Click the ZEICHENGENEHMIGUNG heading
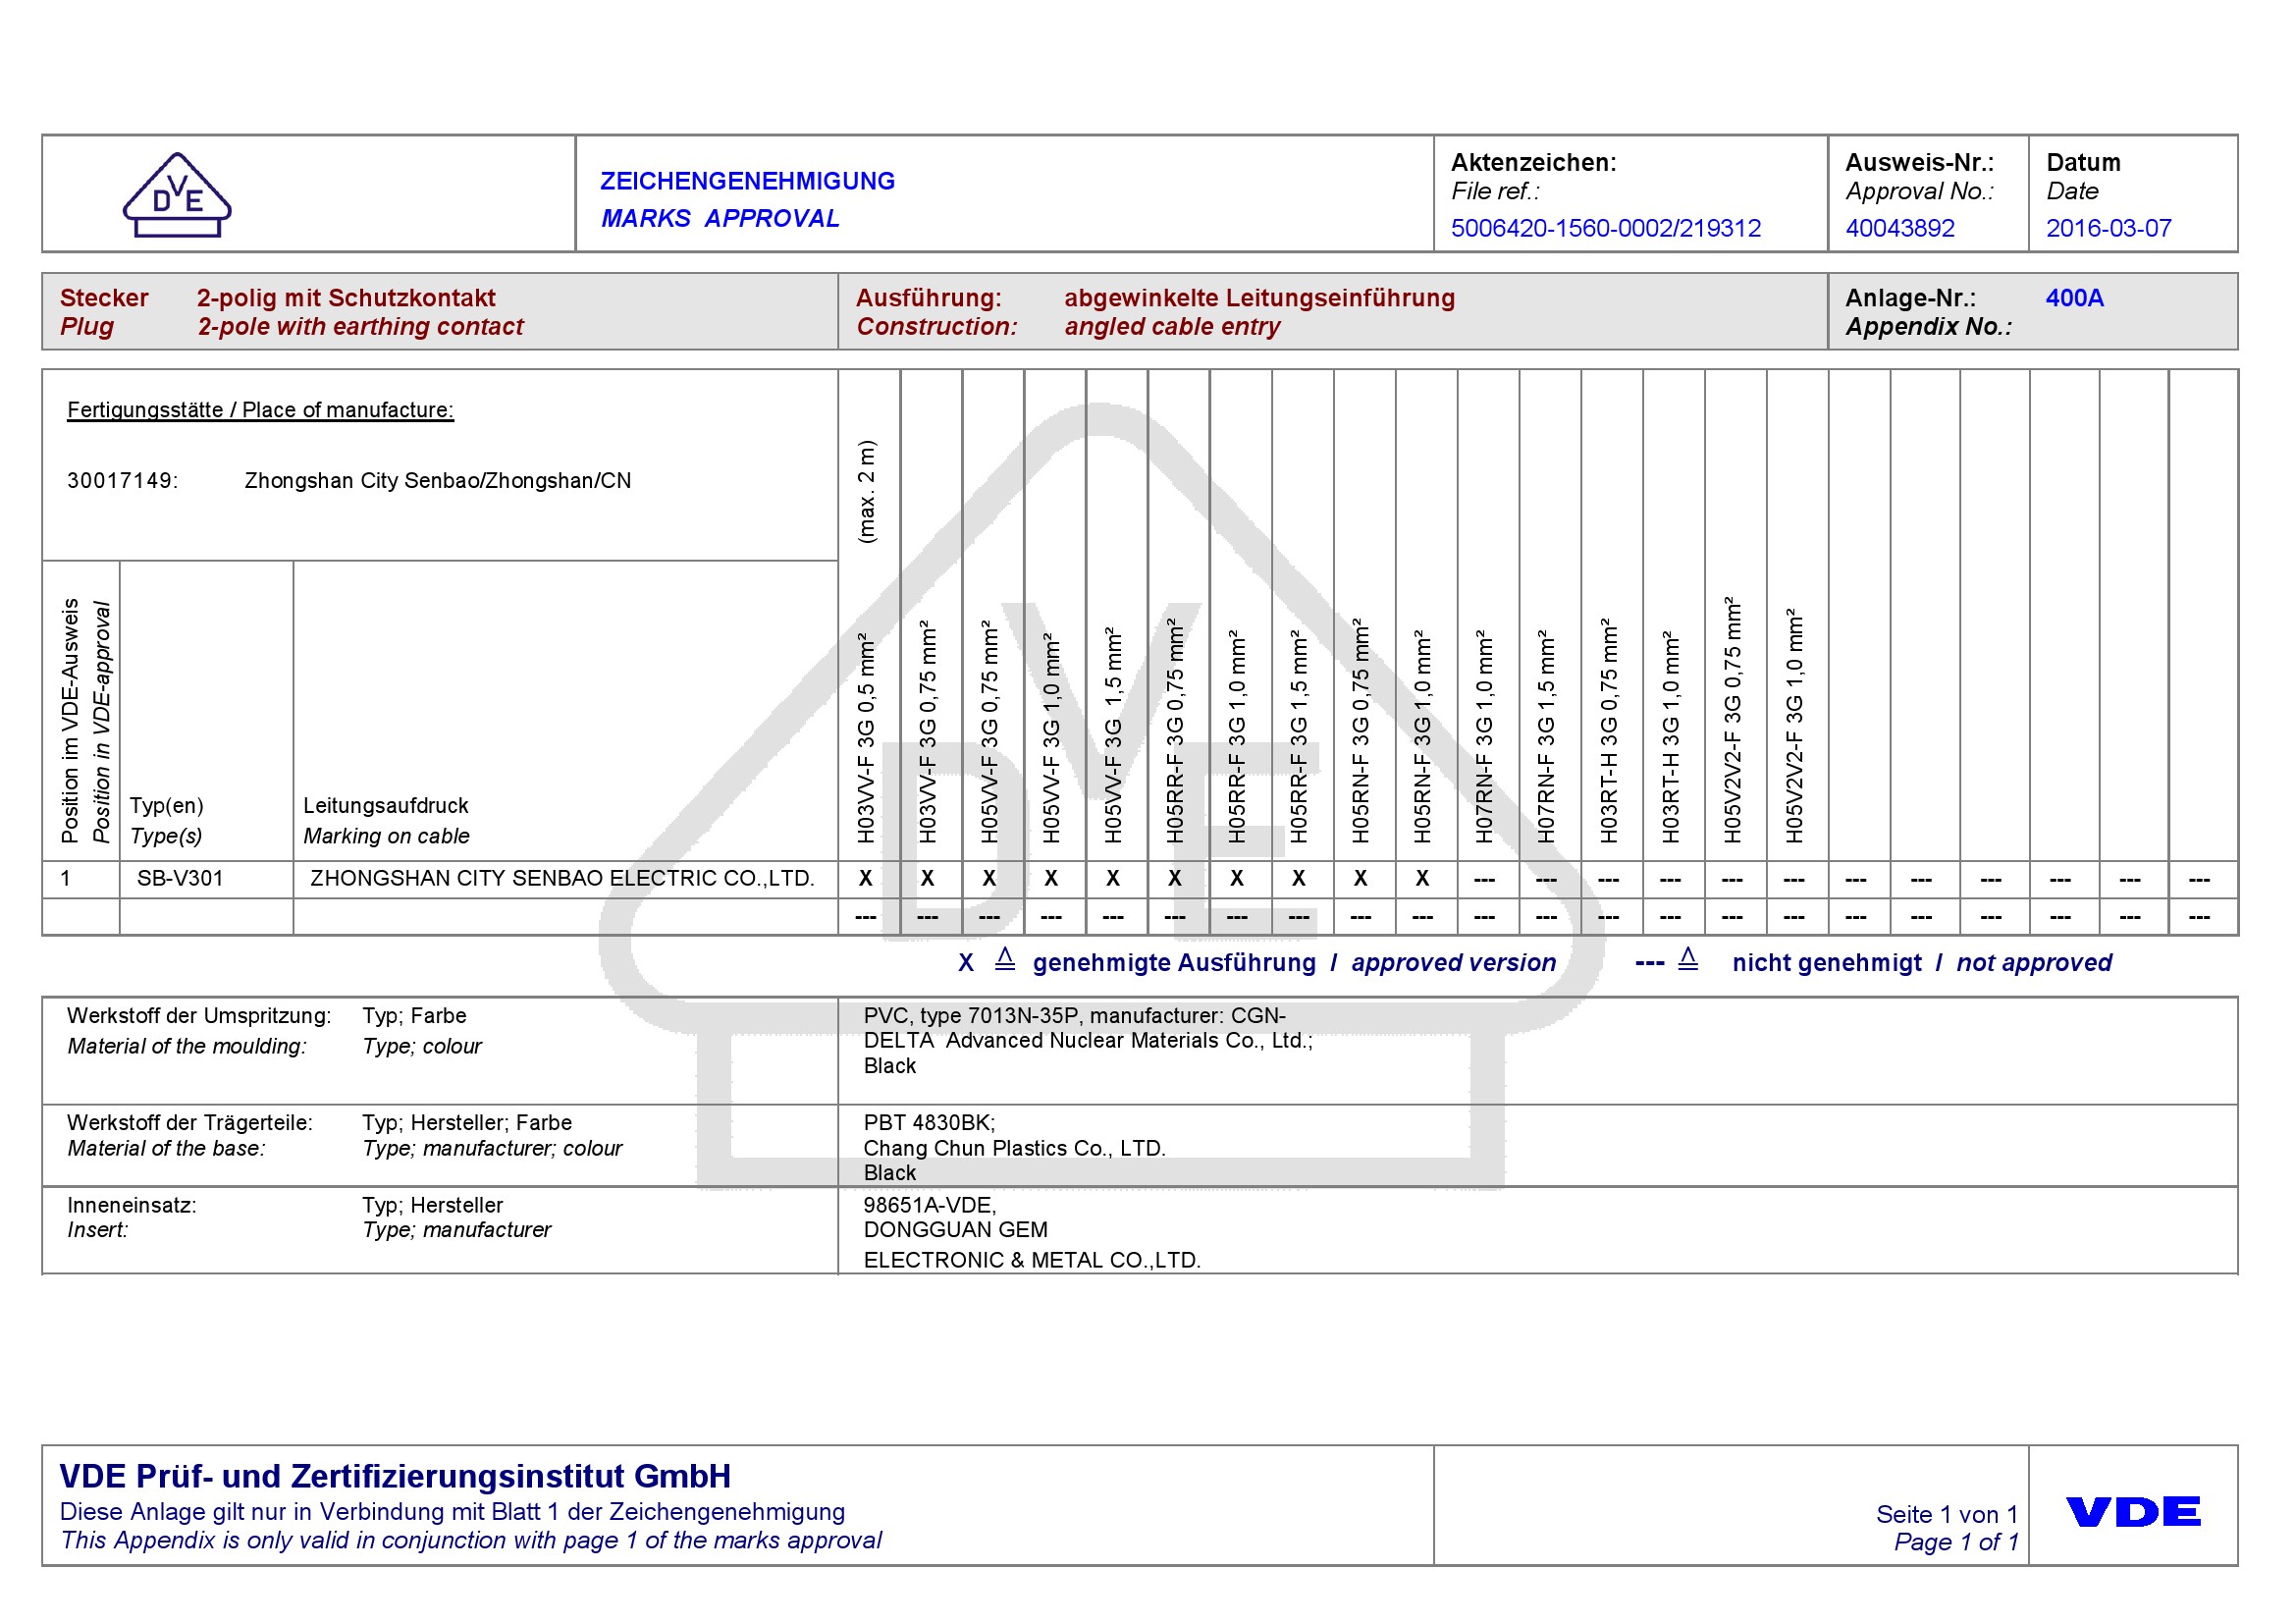This screenshot has width=2296, height=1623. (x=747, y=181)
